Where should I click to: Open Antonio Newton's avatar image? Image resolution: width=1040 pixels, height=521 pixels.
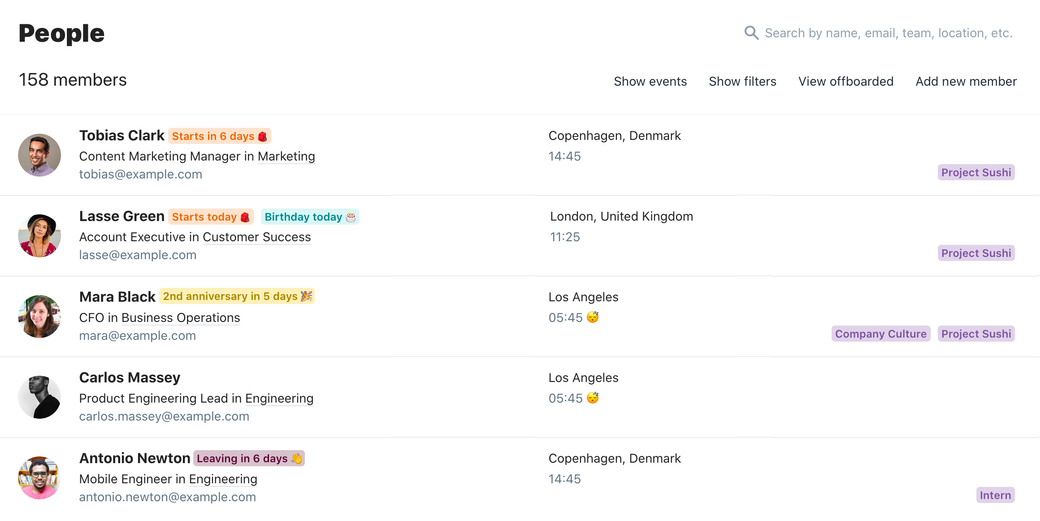(x=40, y=478)
